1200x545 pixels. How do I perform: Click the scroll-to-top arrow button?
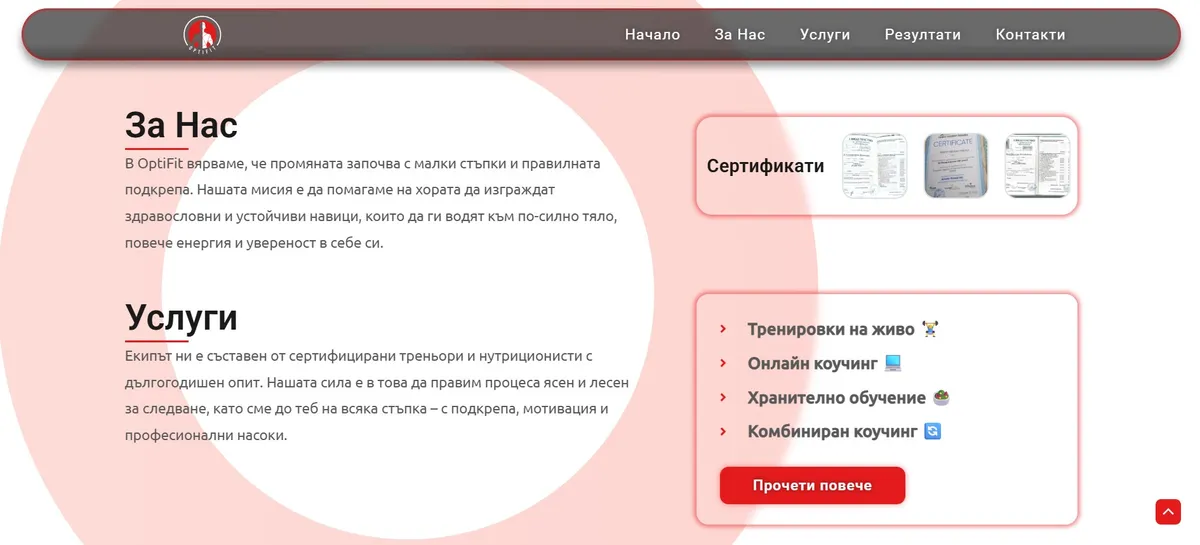click(1168, 511)
